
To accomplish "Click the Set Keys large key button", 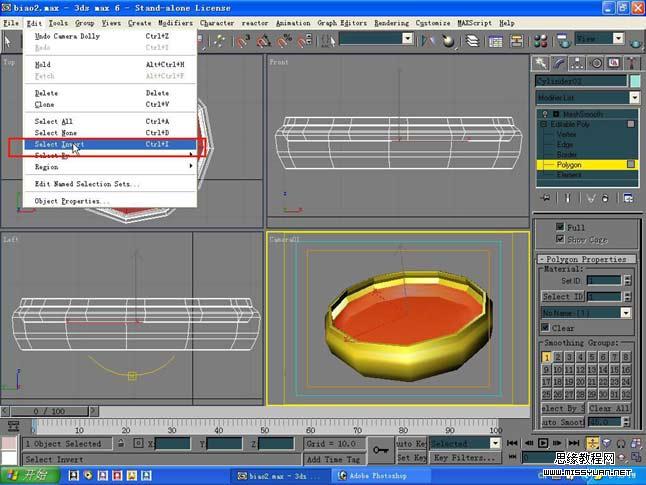I will click(x=380, y=450).
